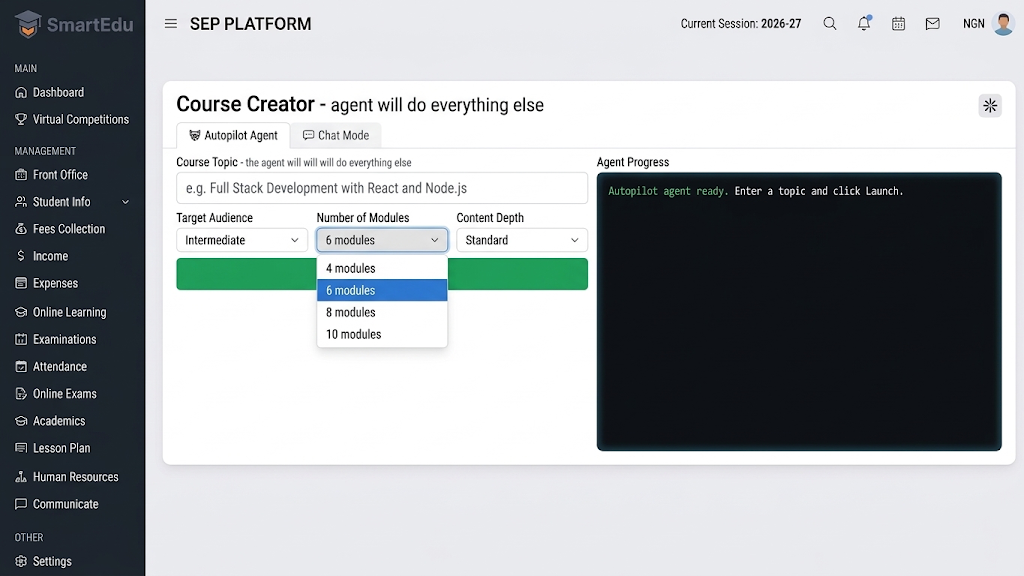The height and width of the screenshot is (576, 1024).
Task: Click the user avatar picture
Action: pyautogui.click(x=1003, y=24)
